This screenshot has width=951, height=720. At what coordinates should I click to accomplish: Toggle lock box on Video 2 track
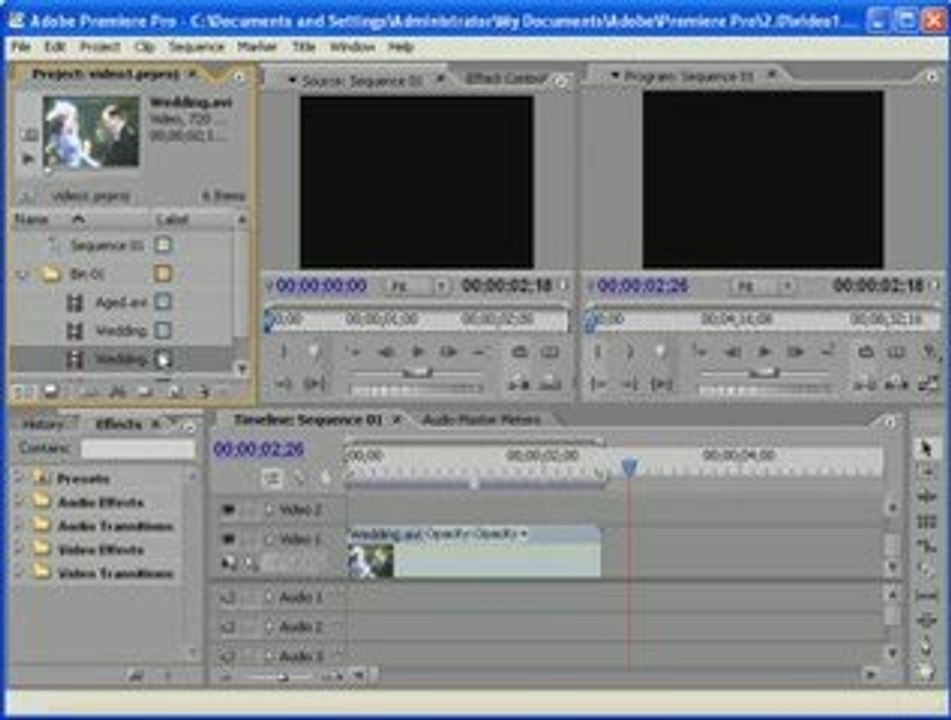(249, 510)
